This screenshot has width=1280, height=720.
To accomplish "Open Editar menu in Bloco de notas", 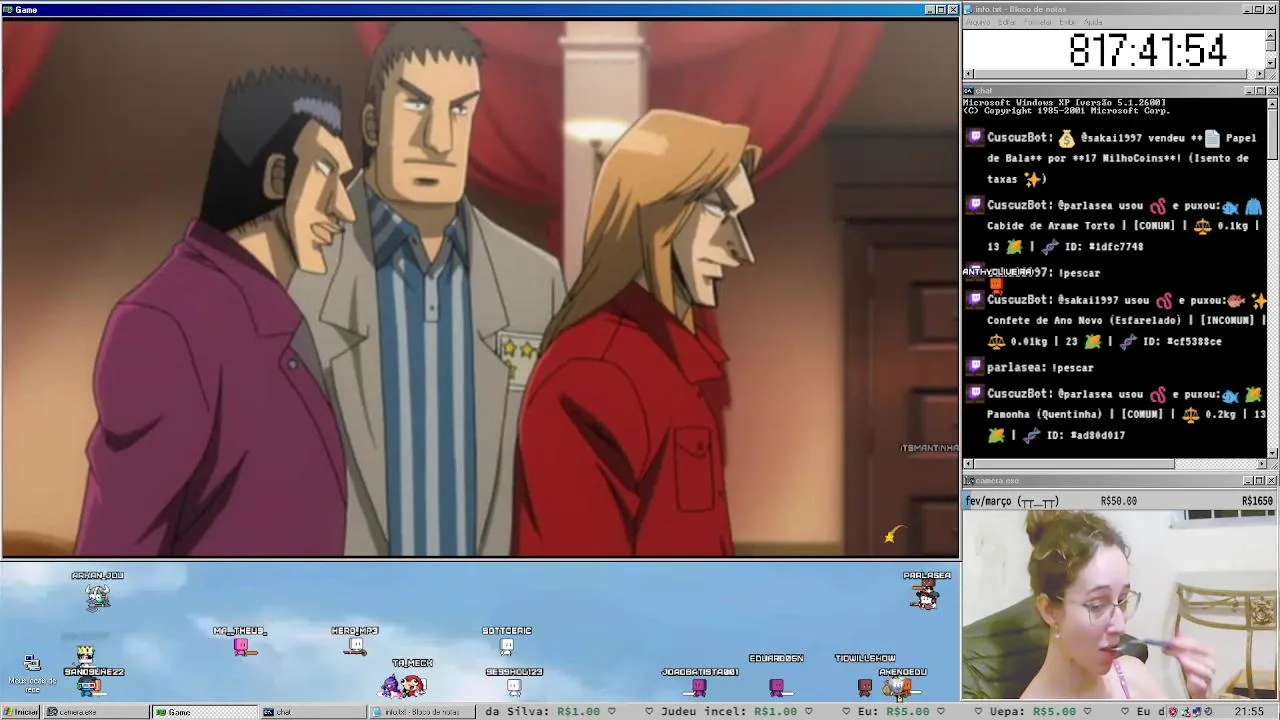I will [x=1007, y=22].
